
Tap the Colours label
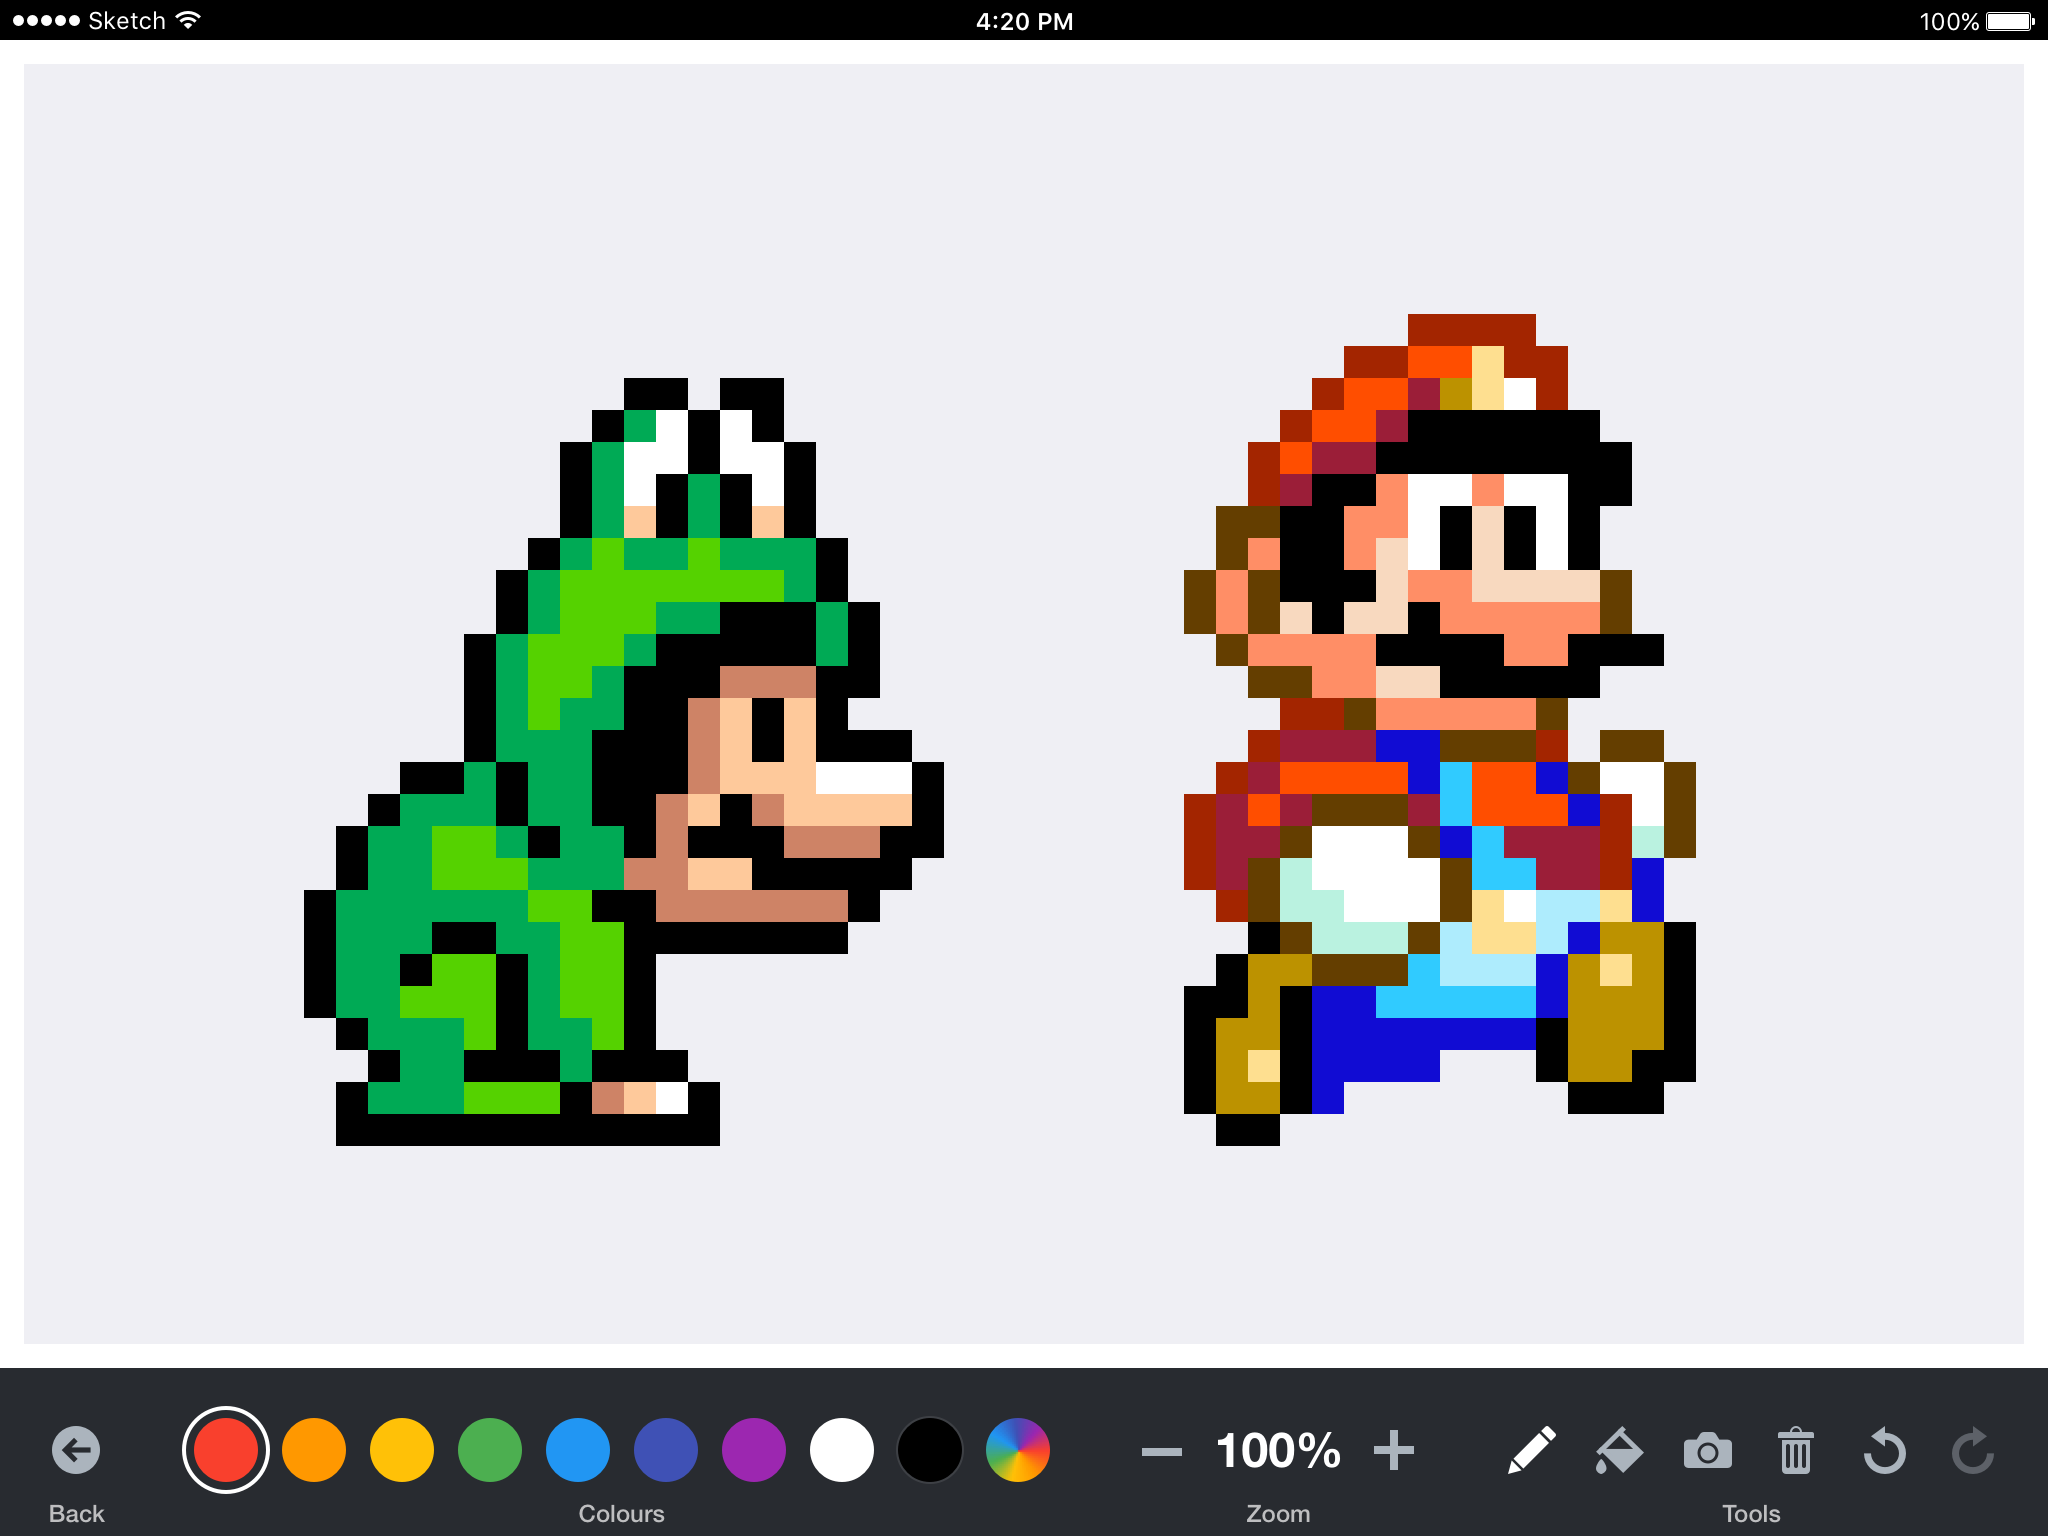(621, 1513)
